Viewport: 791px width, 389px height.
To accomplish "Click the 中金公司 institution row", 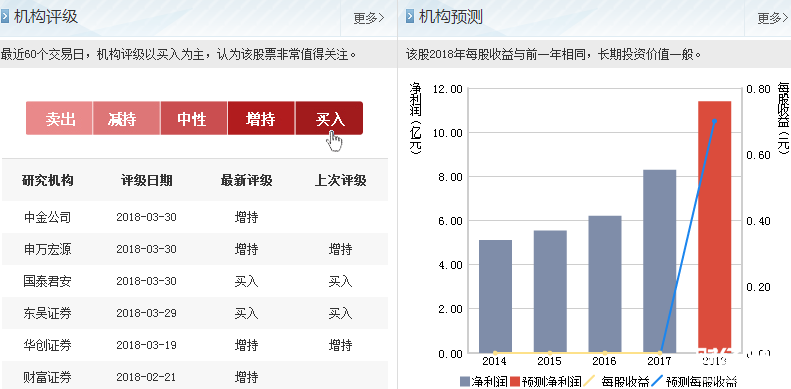I will coord(195,217).
